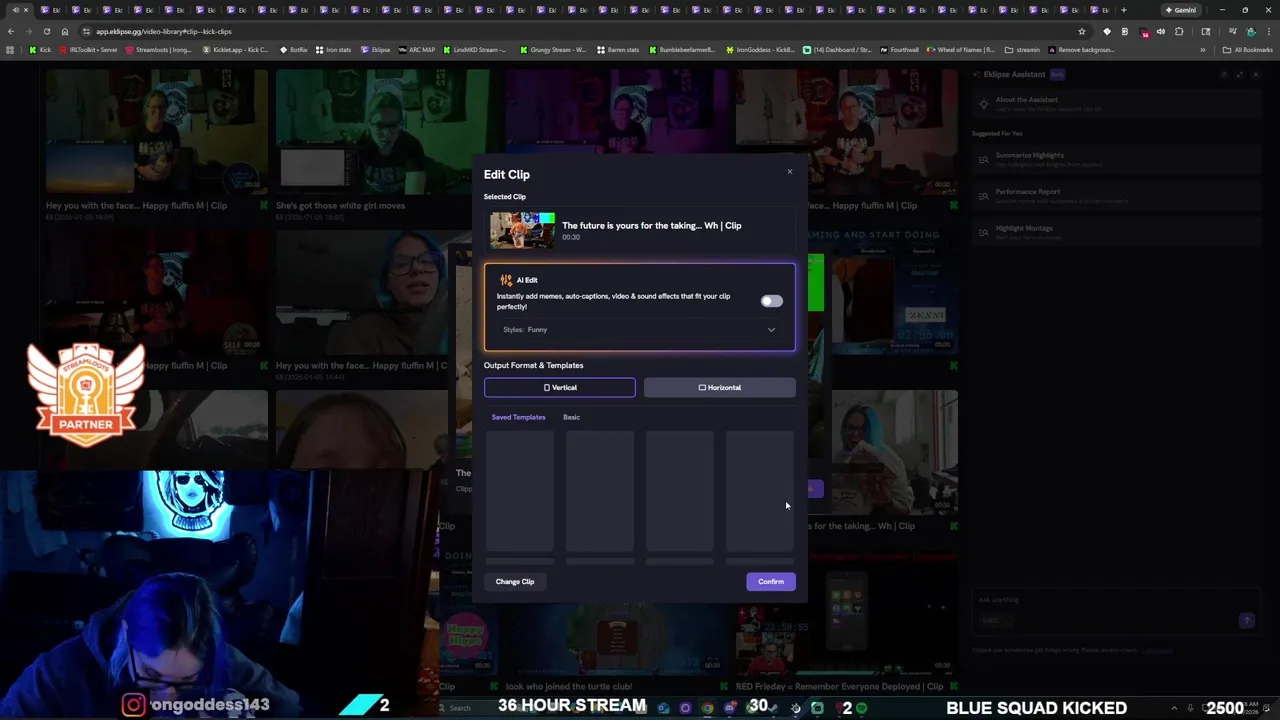This screenshot has height=720, width=1280.
Task: Close the Eklipse Assistant panel
Action: point(1255,74)
